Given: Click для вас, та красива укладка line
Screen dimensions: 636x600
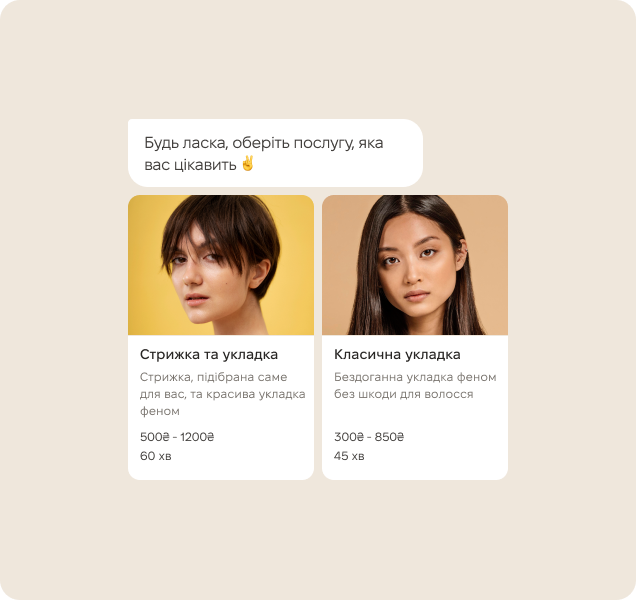Looking at the screenshot, I should [x=223, y=394].
